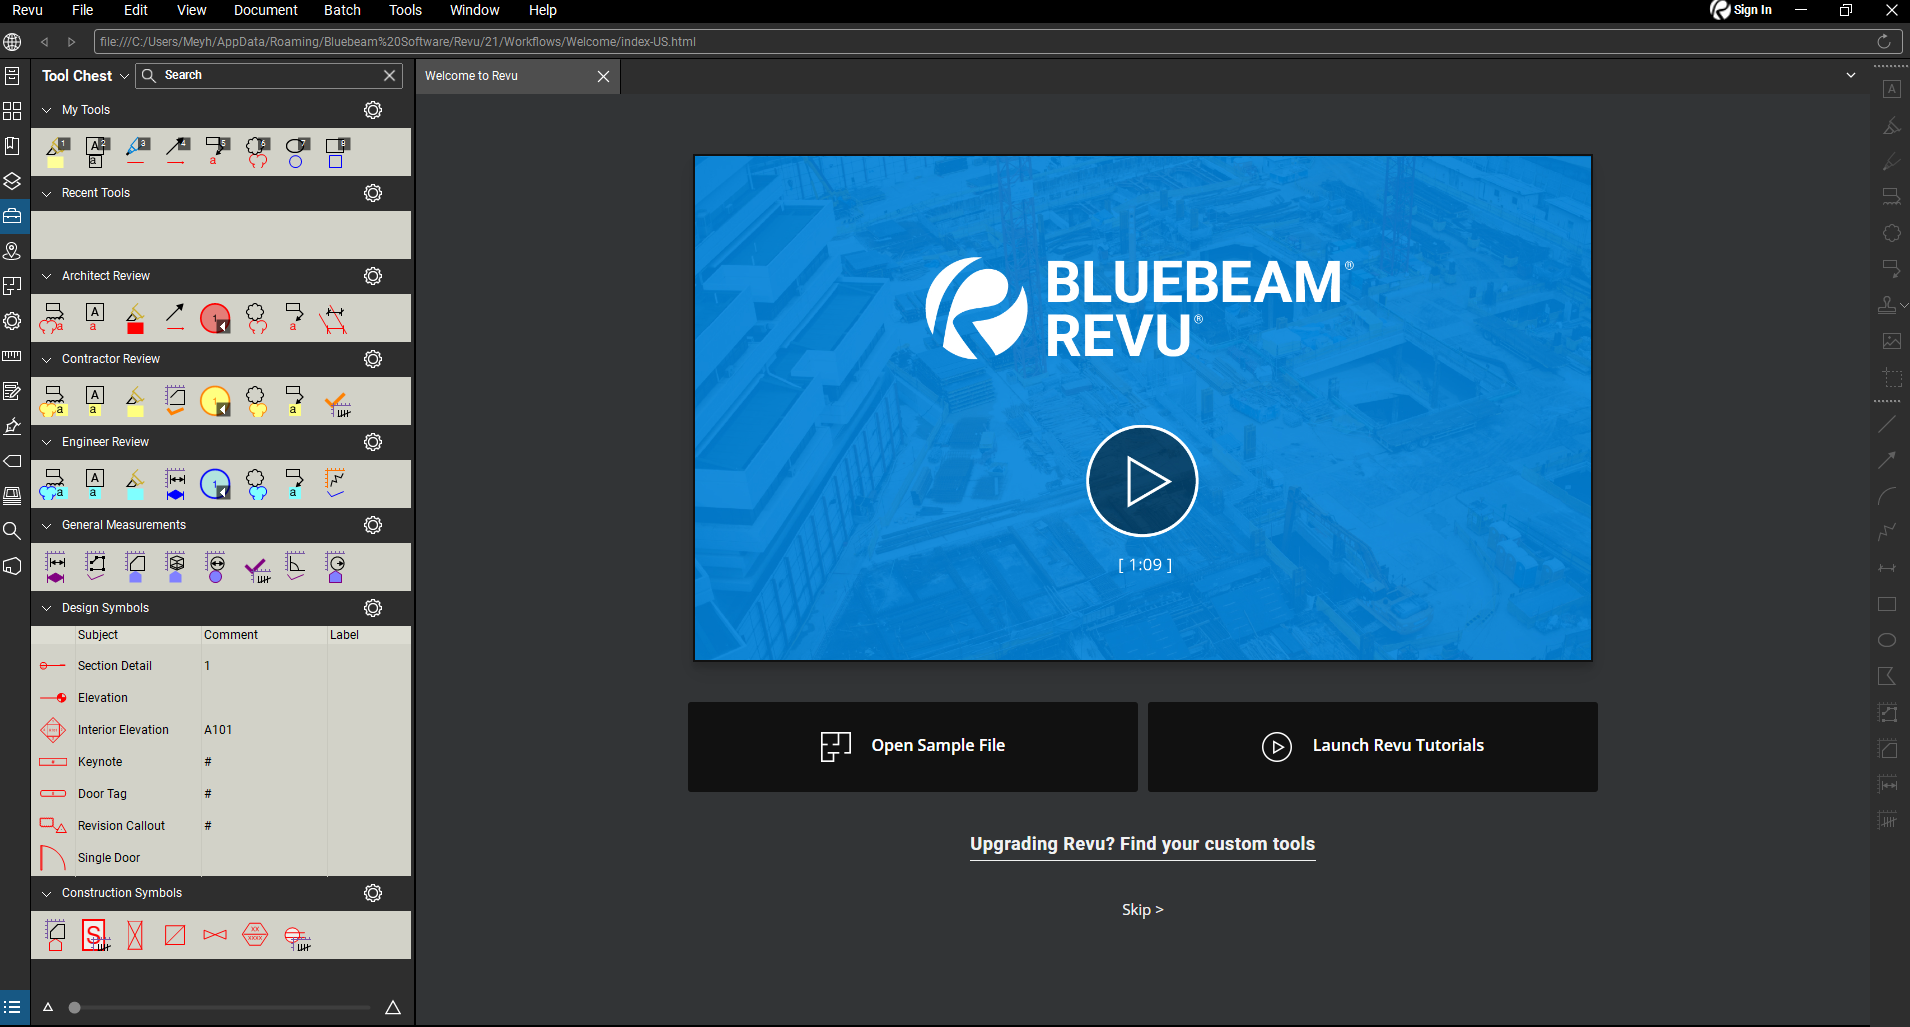The width and height of the screenshot is (1910, 1027).
Task: Select the Cloud markup tool
Action: (x=1889, y=232)
